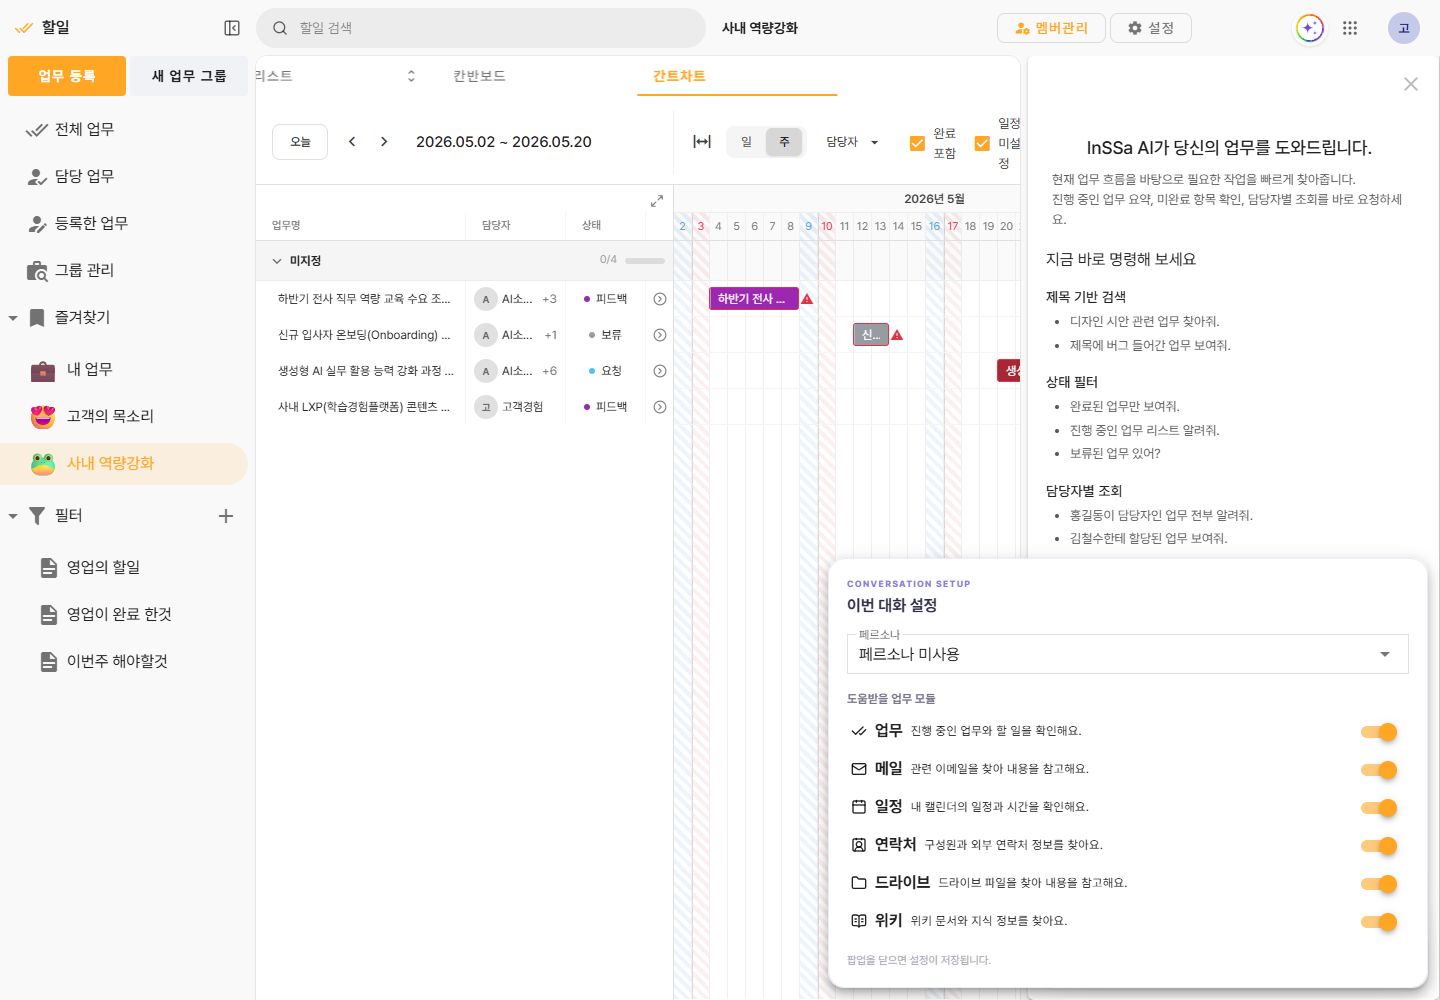
Task: Close the InSSa AI panel
Action: [x=1411, y=84]
